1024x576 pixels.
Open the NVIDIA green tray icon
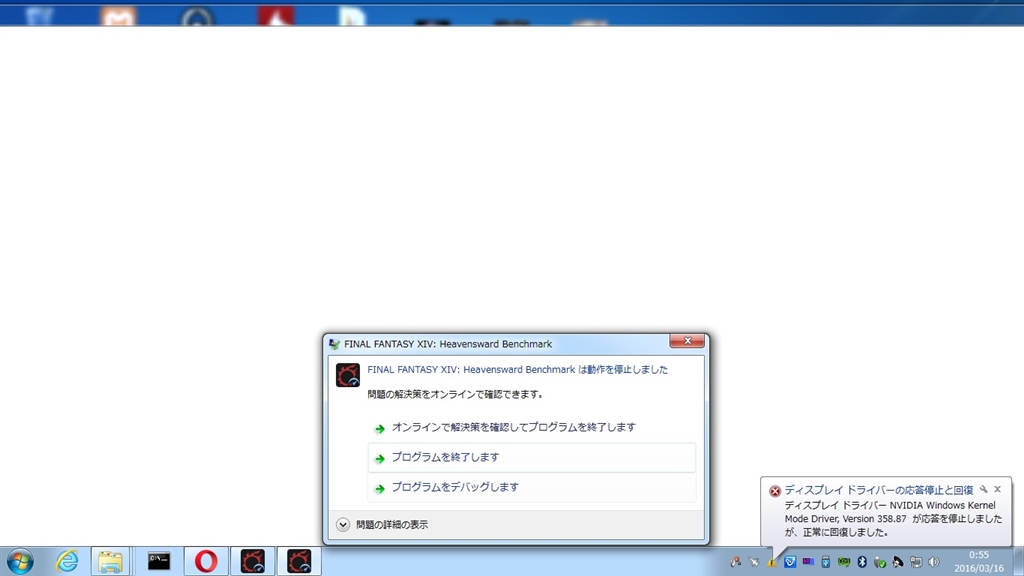(844, 562)
